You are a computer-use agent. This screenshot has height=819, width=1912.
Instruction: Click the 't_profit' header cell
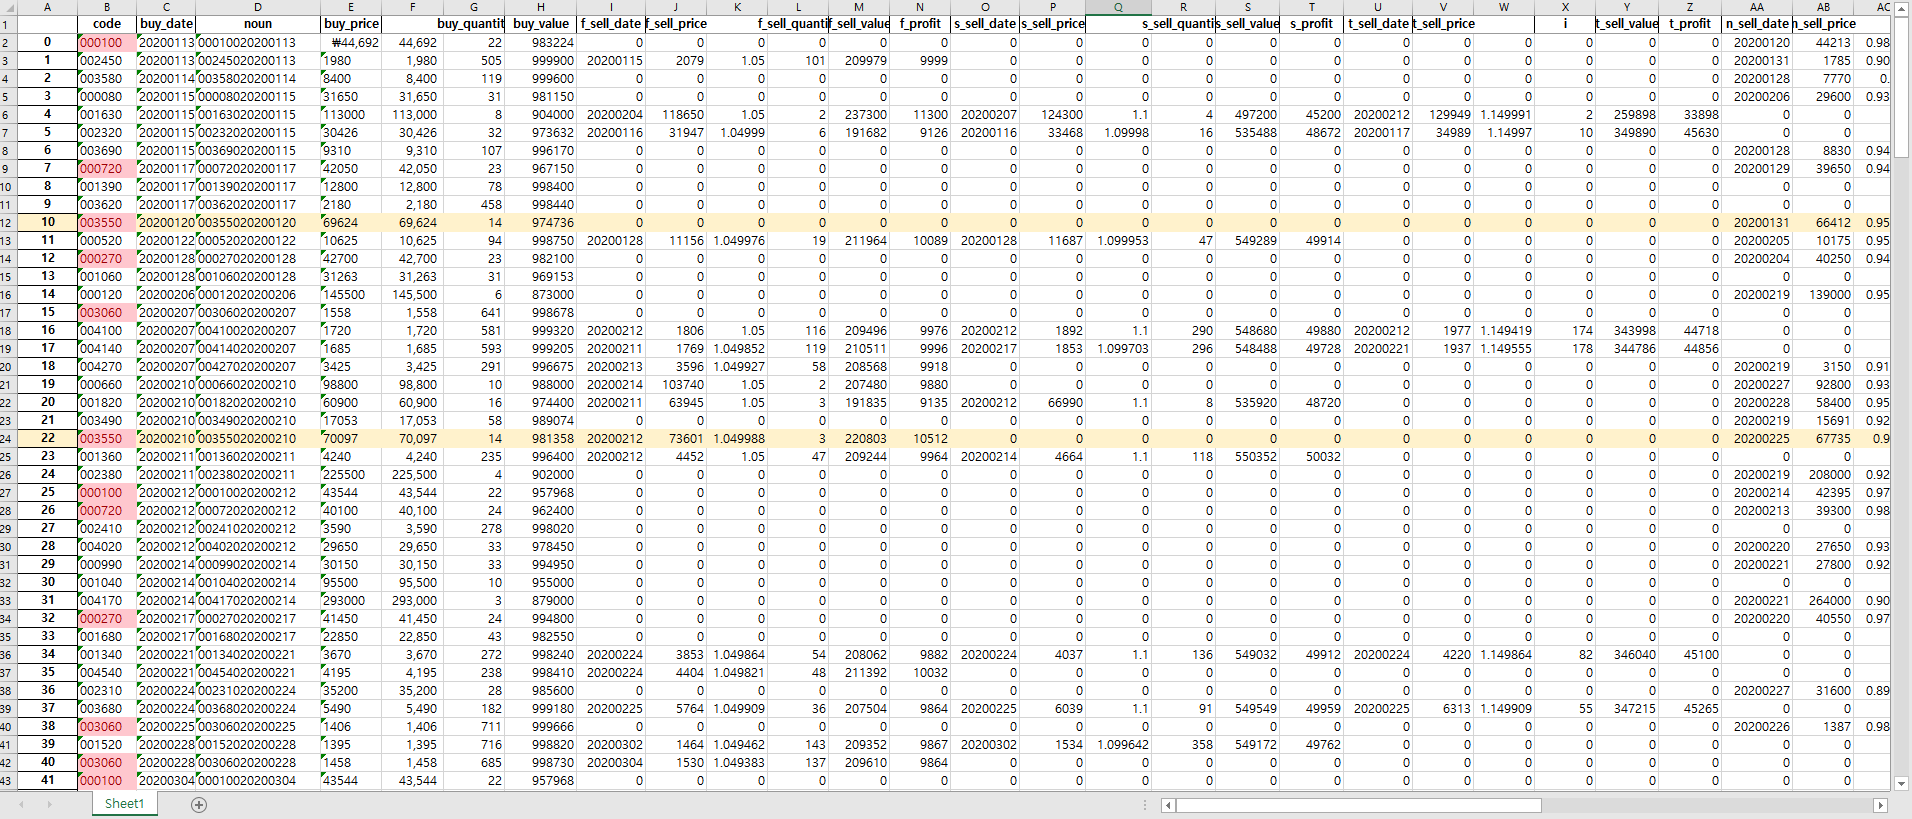[x=1690, y=24]
